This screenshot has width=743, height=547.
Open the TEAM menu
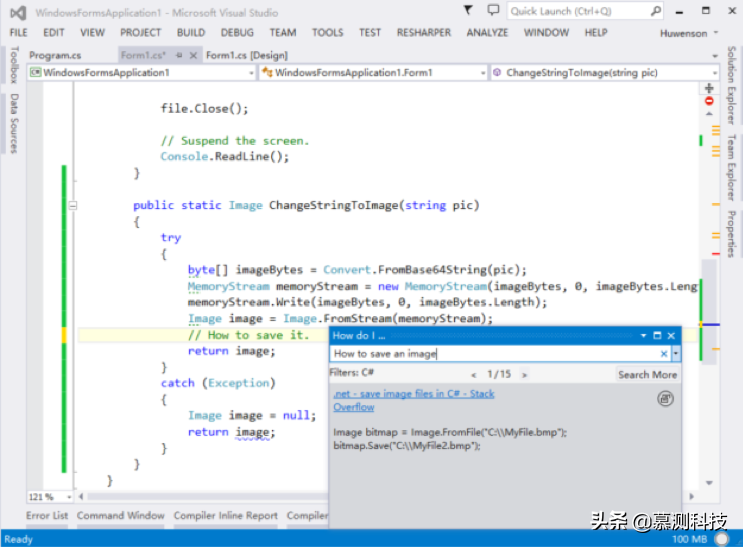coord(283,33)
